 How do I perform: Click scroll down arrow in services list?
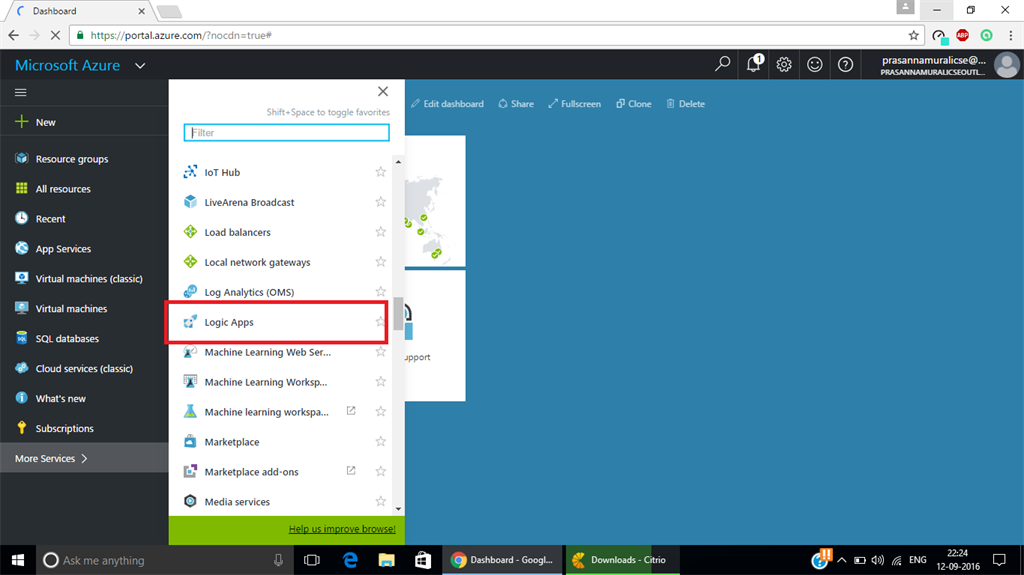pyautogui.click(x=398, y=509)
